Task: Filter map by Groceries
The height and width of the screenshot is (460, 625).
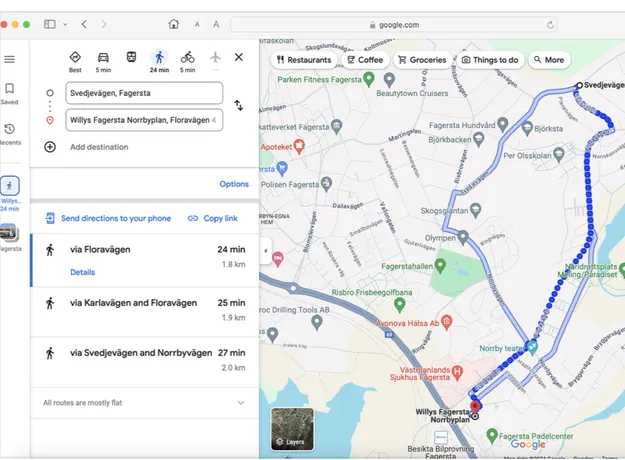Action: coord(423,60)
